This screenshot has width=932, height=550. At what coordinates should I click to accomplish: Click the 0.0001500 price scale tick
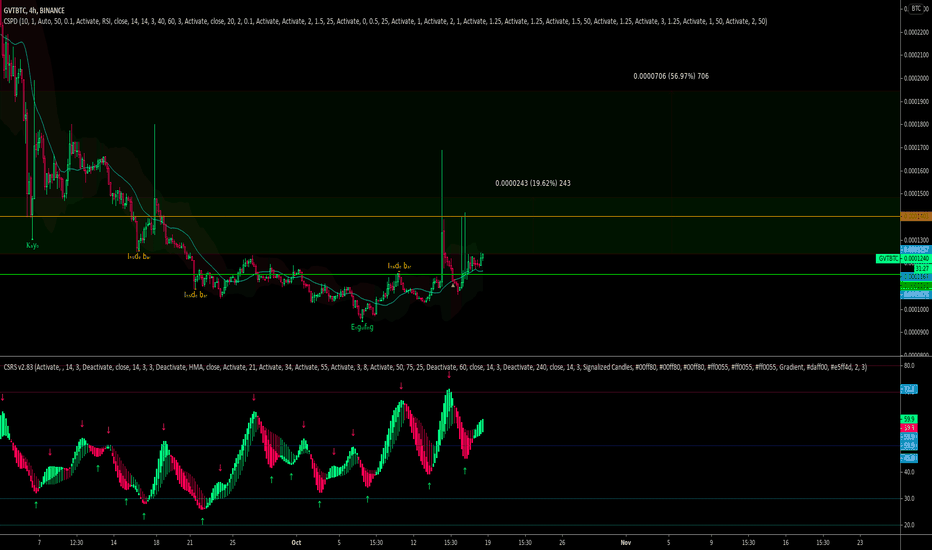pyautogui.click(x=916, y=194)
